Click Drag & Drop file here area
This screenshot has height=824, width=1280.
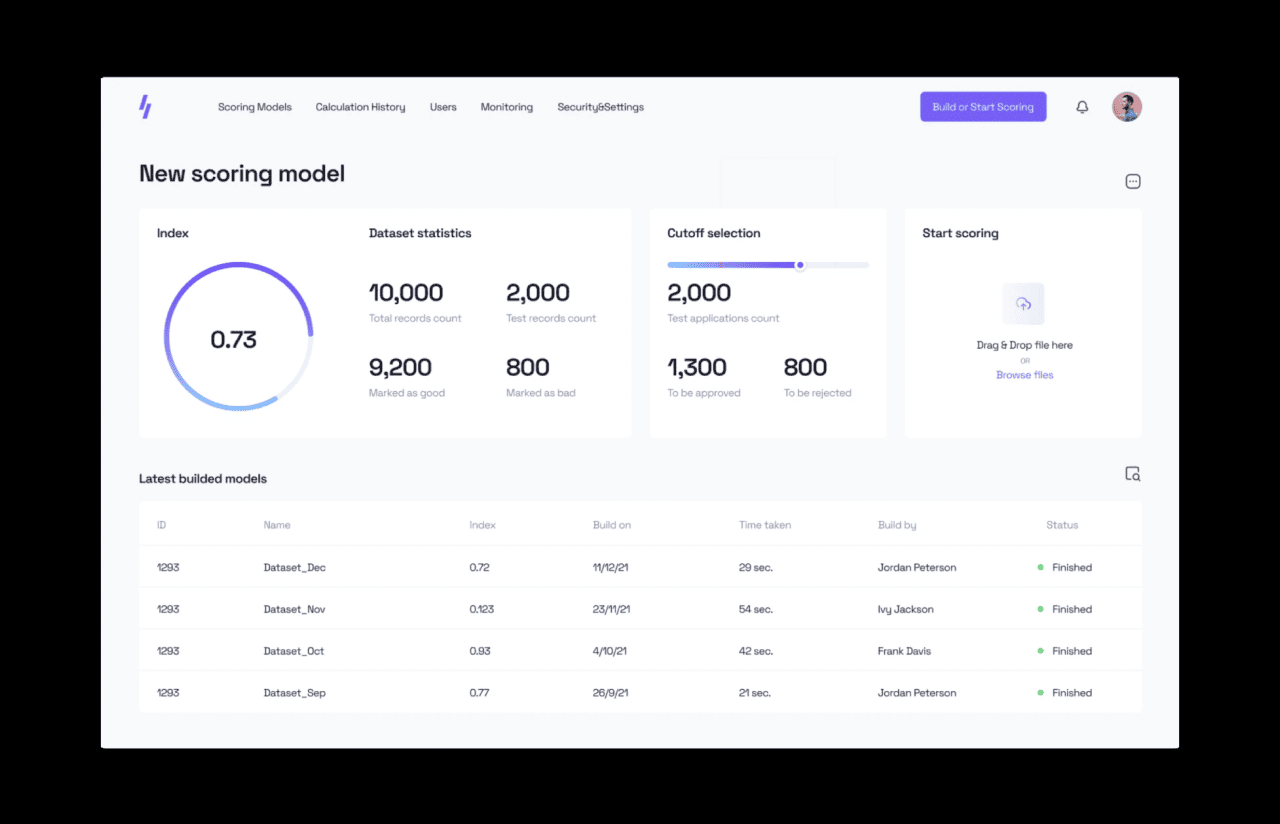(x=1025, y=345)
